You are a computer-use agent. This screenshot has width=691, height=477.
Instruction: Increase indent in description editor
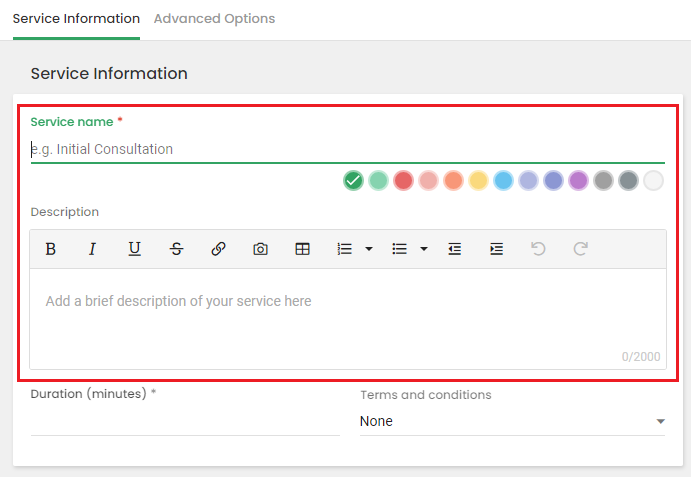pyautogui.click(x=496, y=249)
